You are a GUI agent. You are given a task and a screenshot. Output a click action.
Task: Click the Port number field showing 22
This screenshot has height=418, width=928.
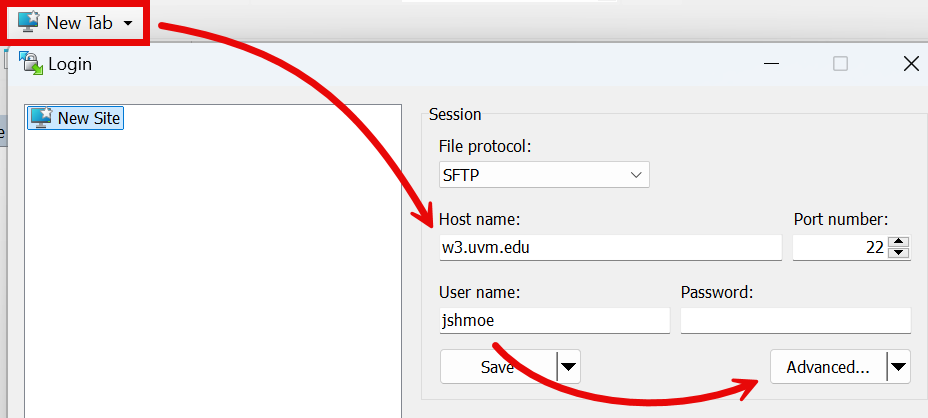pyautogui.click(x=840, y=247)
